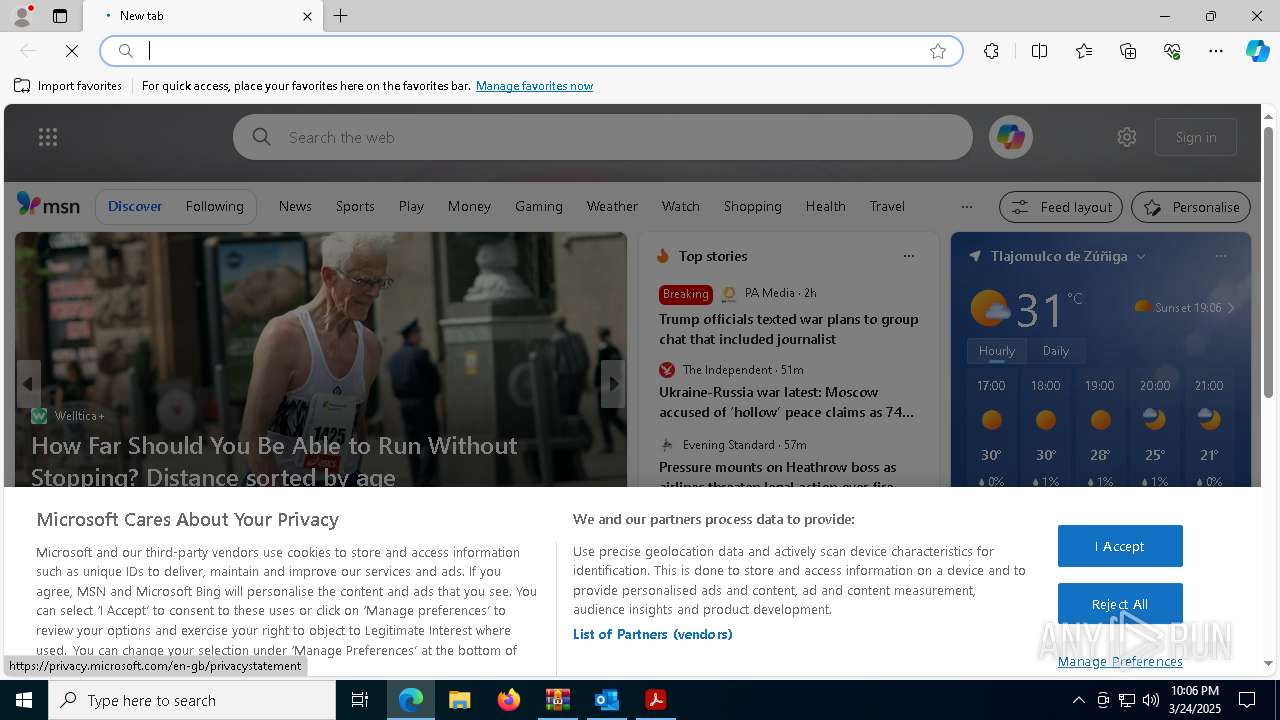Click the Search the web field
This screenshot has width=1280, height=720.
[602, 137]
